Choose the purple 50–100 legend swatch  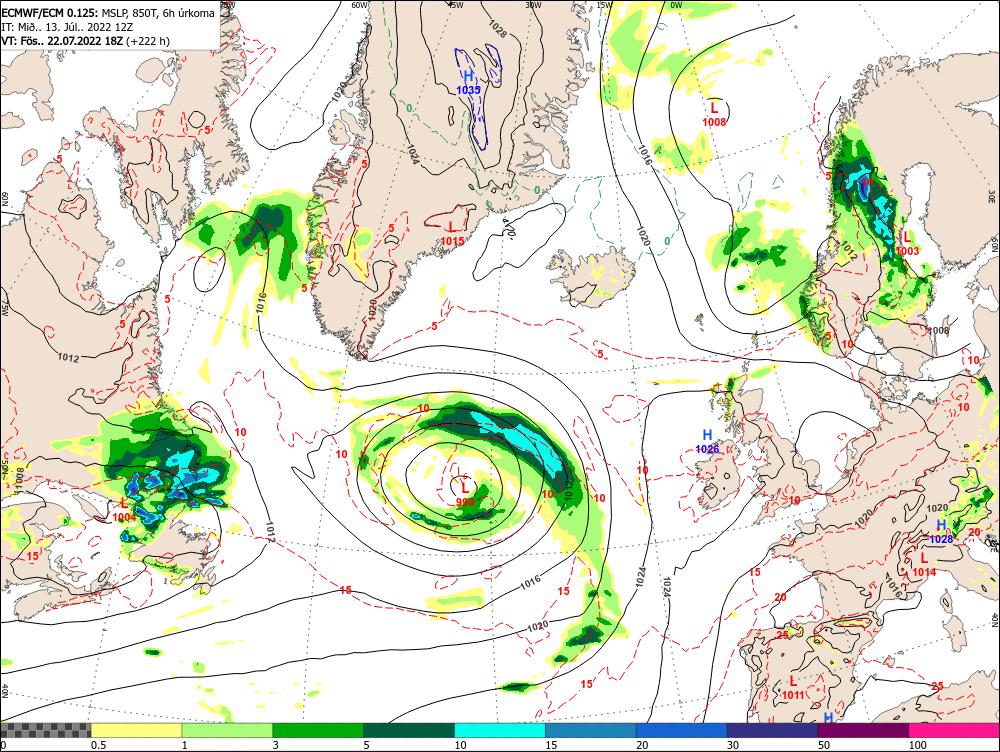(x=863, y=730)
